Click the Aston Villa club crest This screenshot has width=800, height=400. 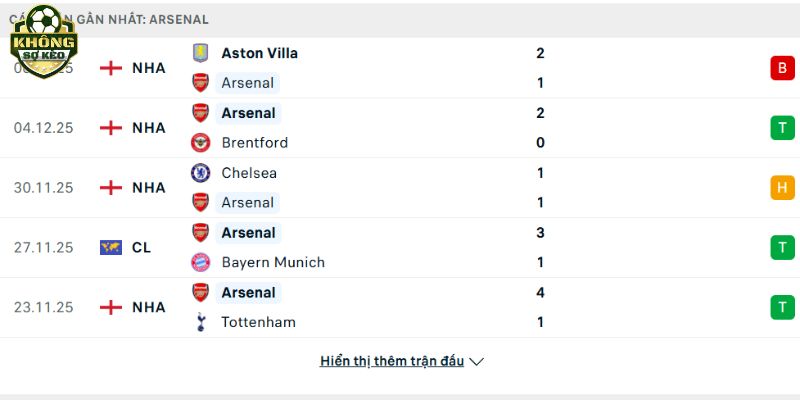(x=201, y=53)
